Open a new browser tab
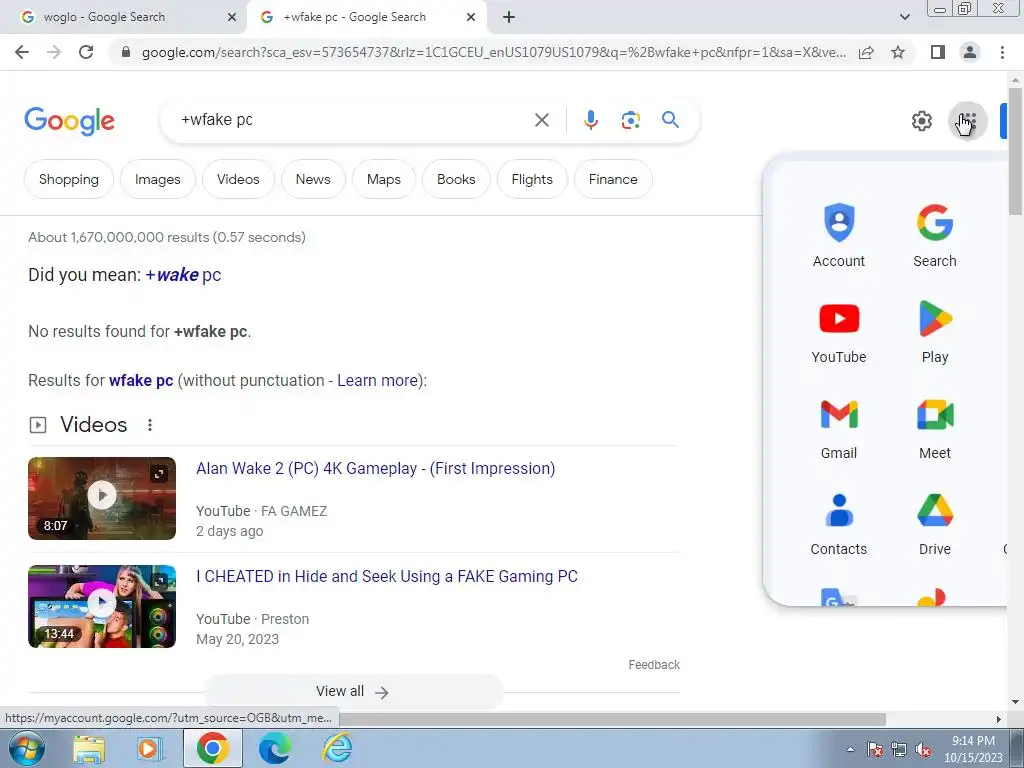 (509, 17)
